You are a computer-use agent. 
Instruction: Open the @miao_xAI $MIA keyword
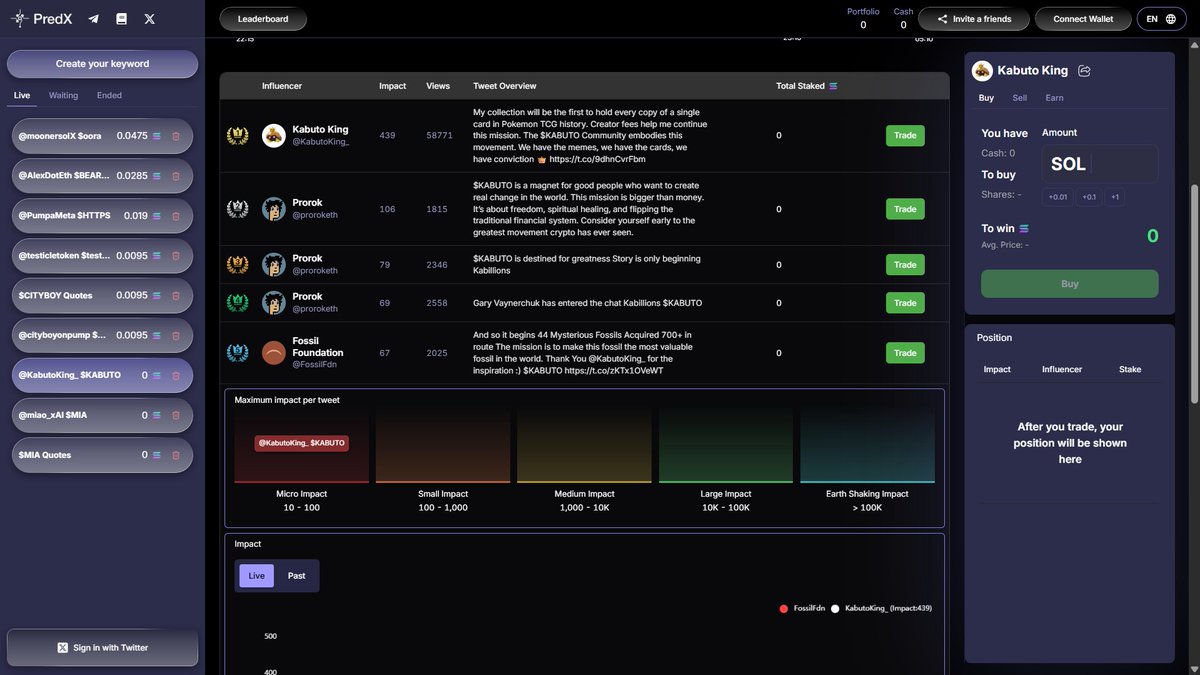(102, 415)
